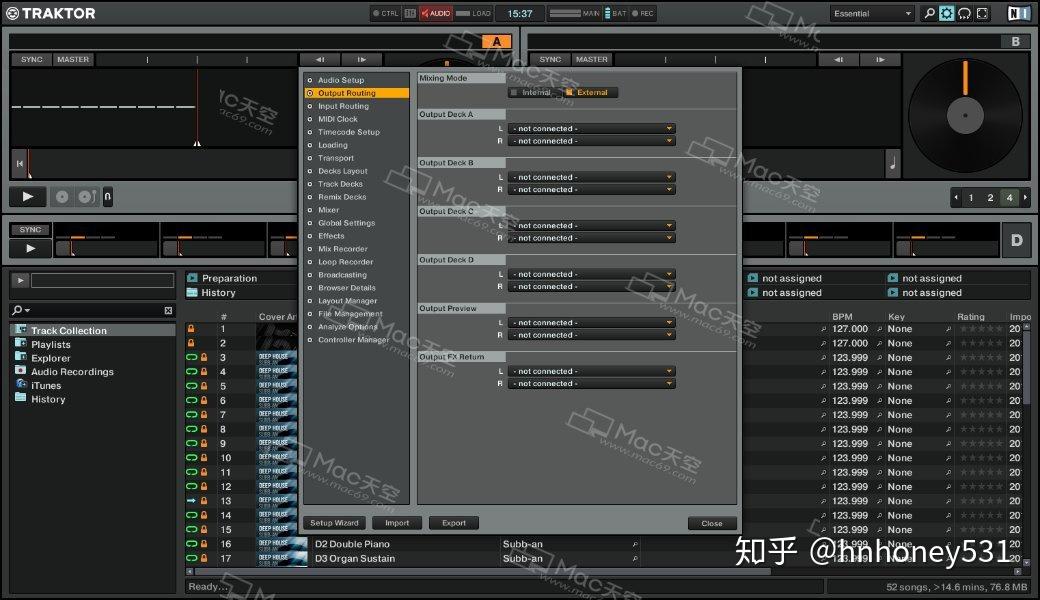Toggle the Deck A flux/magnet button
The image size is (1040, 600).
point(107,197)
